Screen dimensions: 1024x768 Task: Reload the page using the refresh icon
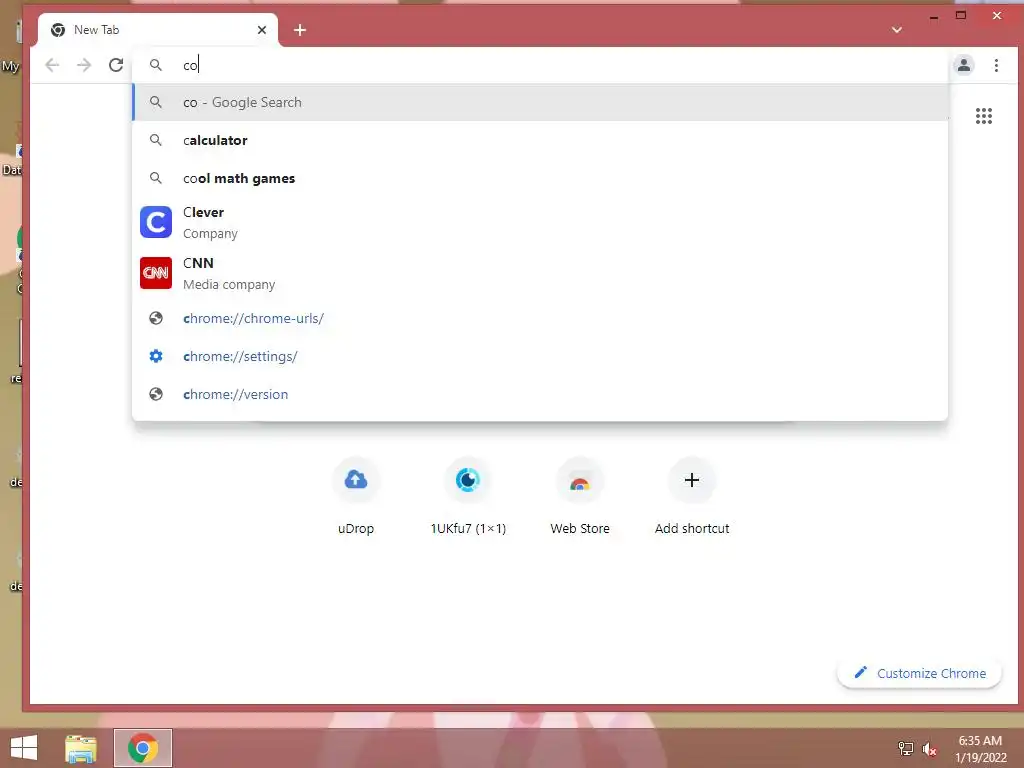(x=116, y=65)
